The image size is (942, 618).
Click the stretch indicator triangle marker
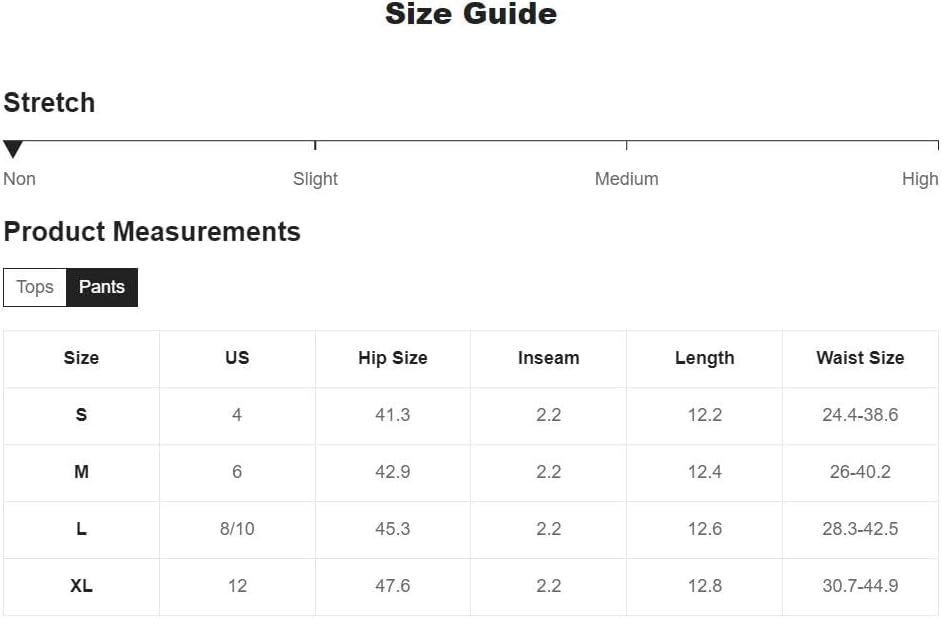tap(13, 150)
